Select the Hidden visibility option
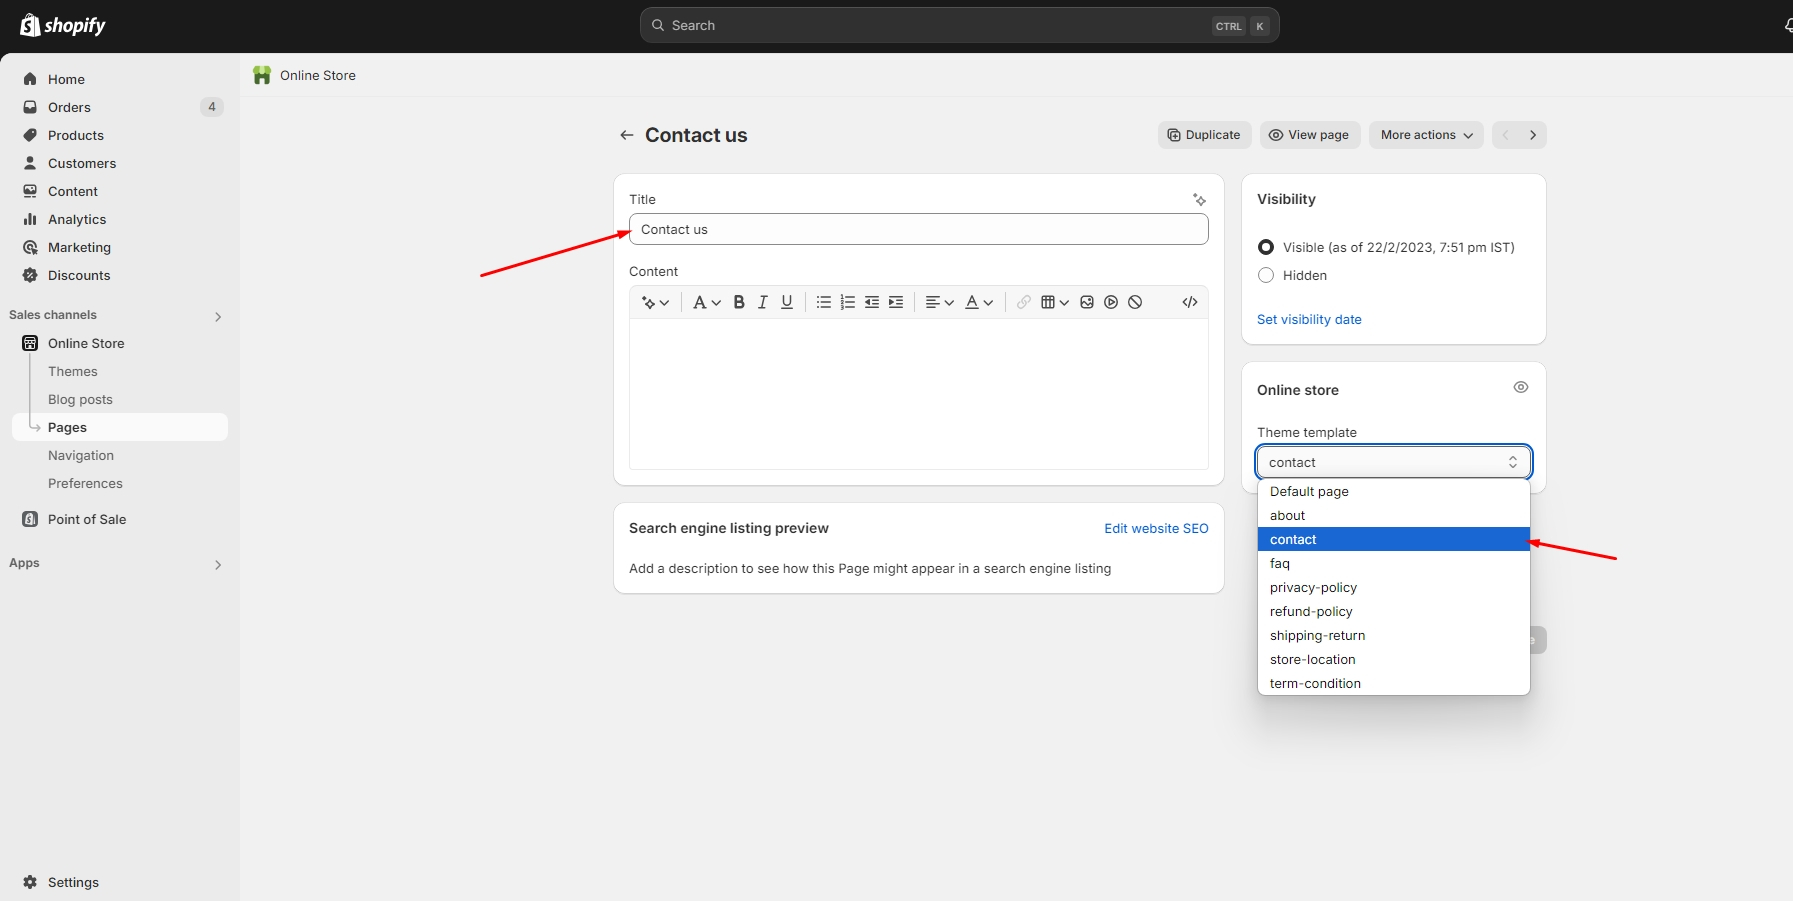This screenshot has width=1793, height=901. (x=1266, y=275)
